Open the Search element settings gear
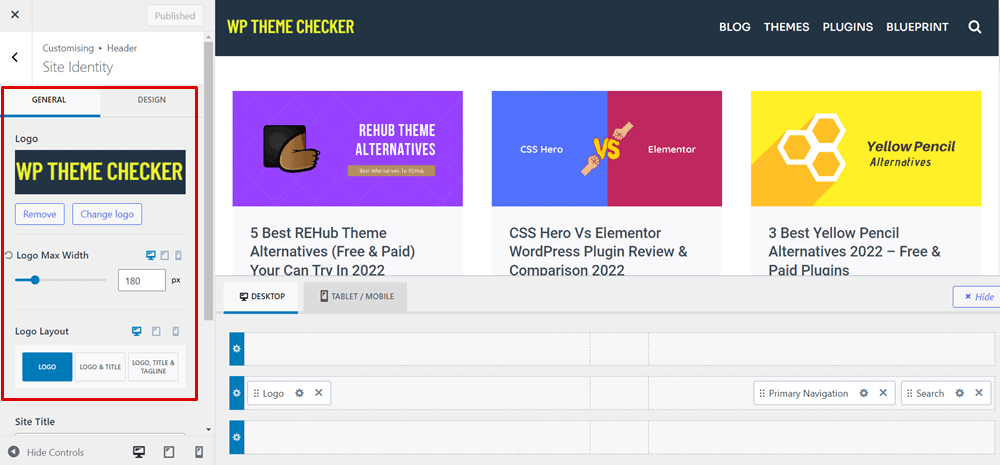The image size is (1000, 465). (x=959, y=393)
